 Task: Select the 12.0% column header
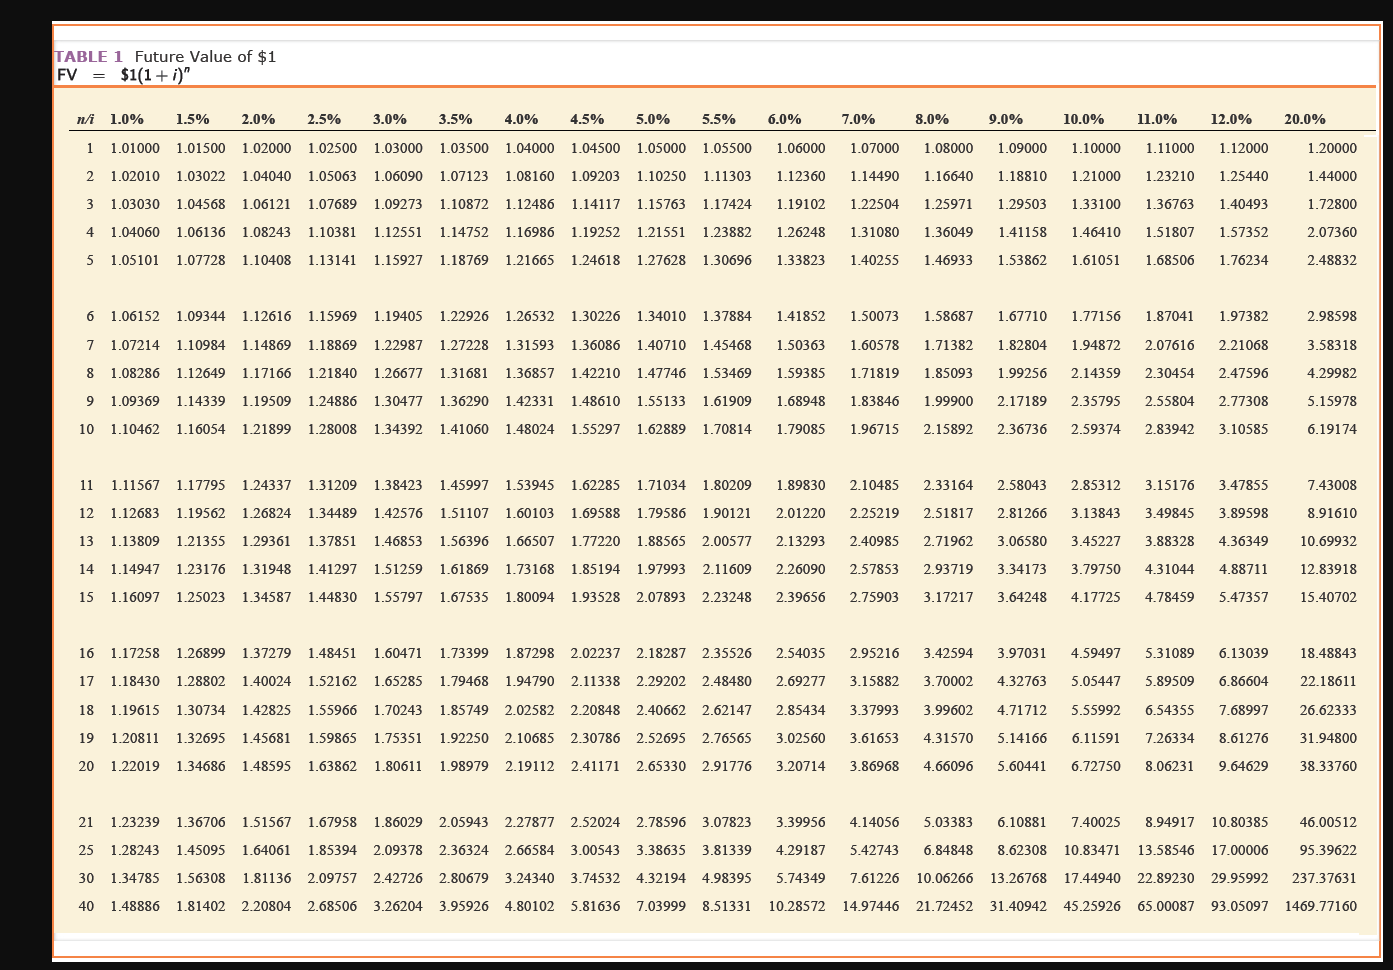pyautogui.click(x=1231, y=119)
